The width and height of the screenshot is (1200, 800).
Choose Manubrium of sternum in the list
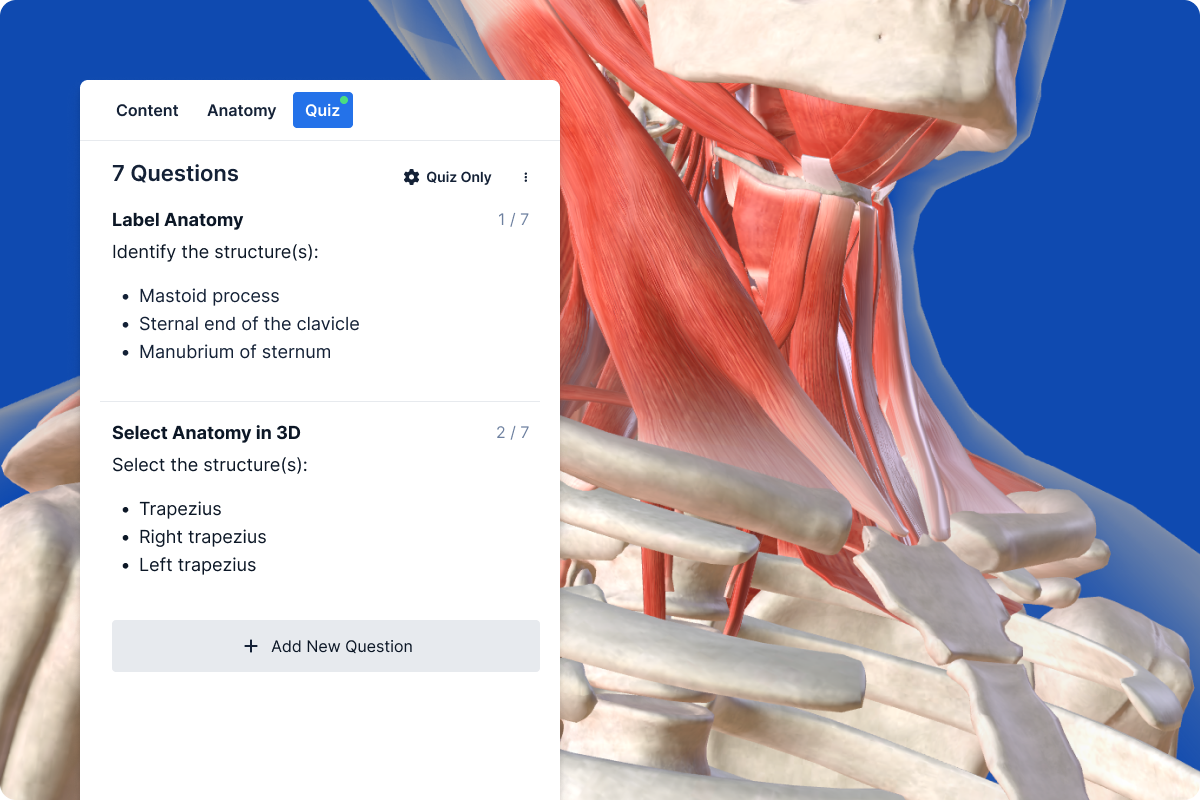[x=235, y=352]
